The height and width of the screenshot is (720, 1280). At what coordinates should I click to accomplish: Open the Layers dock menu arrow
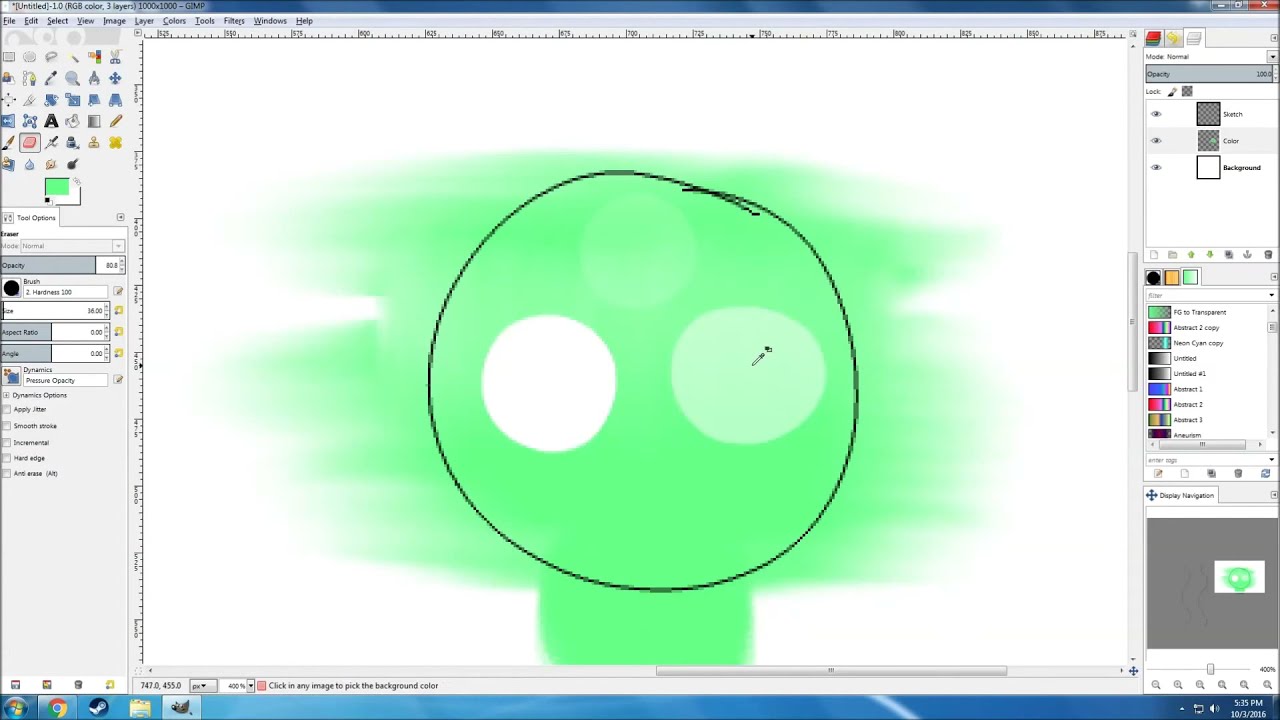pos(1274,38)
